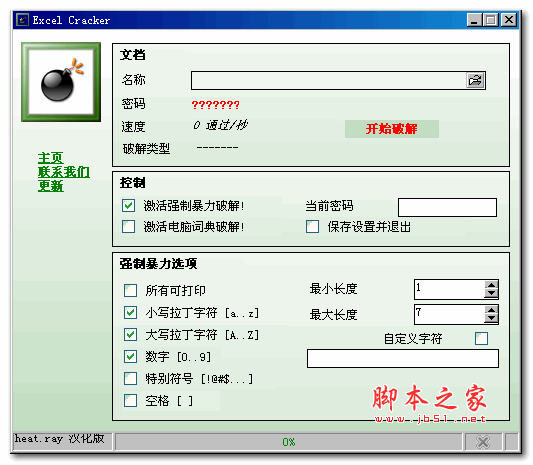Open the 更新 update link

point(51,186)
